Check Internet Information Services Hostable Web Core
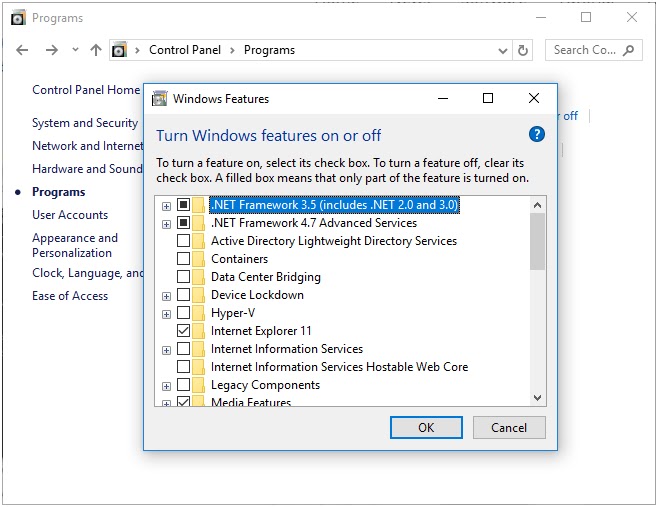Viewport: 658px width, 507px height. click(x=183, y=367)
